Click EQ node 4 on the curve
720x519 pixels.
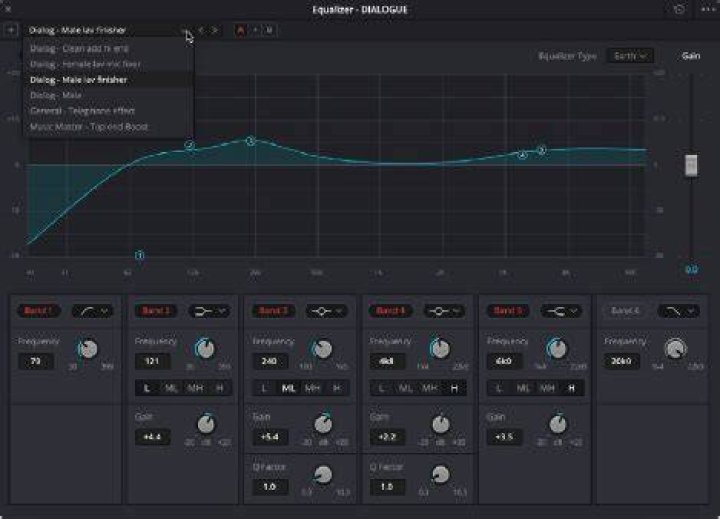(x=522, y=155)
